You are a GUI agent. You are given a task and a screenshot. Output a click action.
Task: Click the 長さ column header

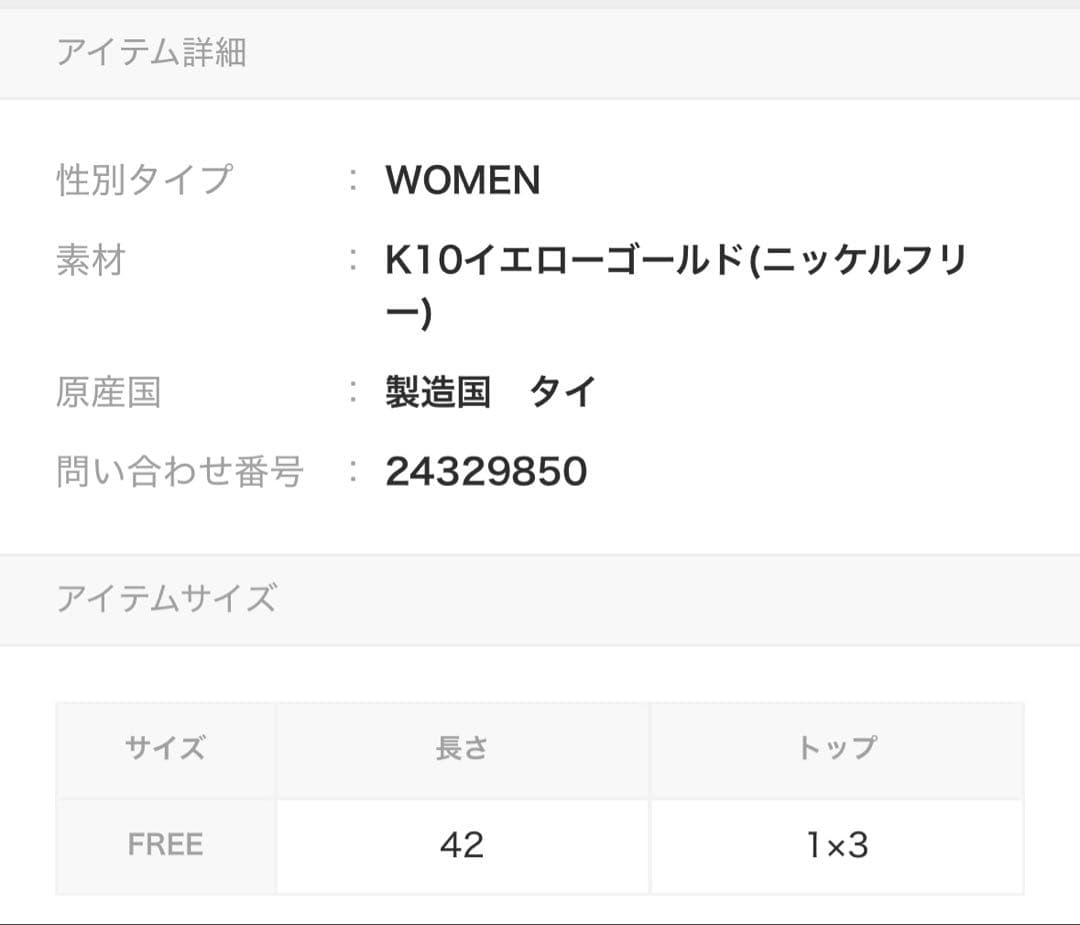click(x=462, y=748)
